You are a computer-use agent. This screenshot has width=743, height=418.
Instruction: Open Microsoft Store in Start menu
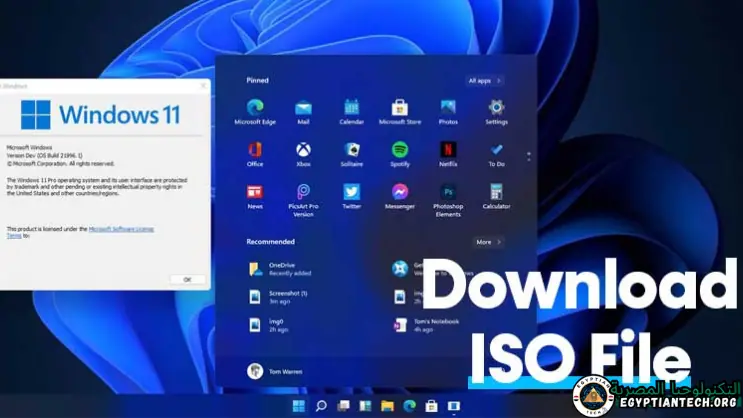(399, 112)
